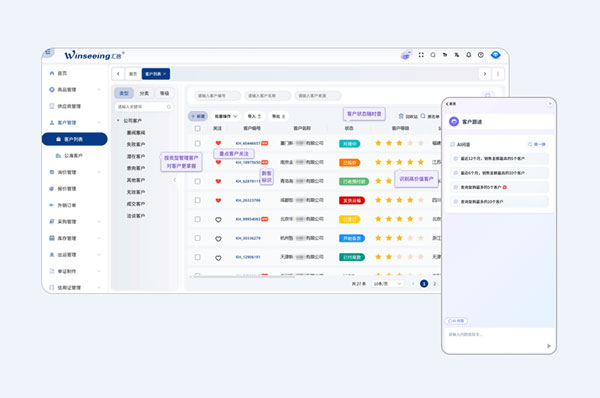Select 客户列表 in the sidebar
The height and width of the screenshot is (398, 600).
coord(75,139)
